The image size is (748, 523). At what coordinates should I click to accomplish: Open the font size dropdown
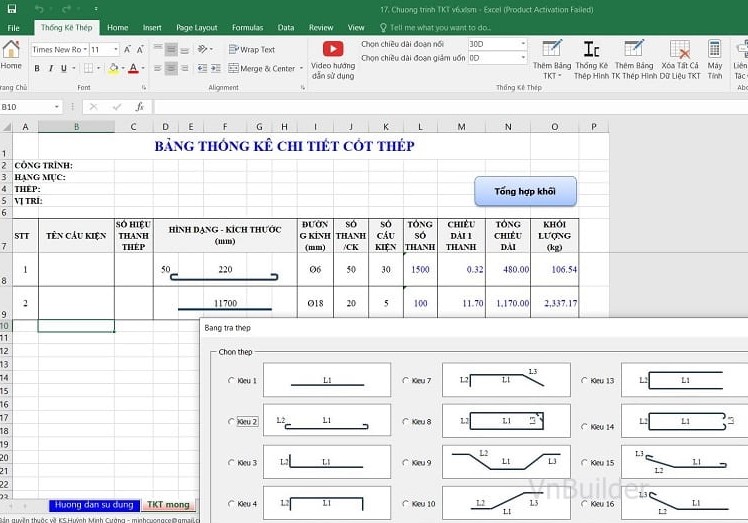116,49
